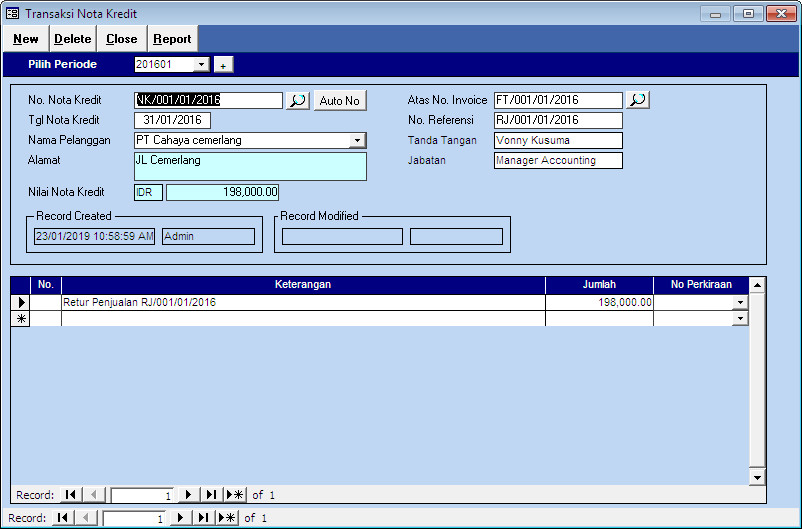Viewport: 802px width, 529px height.
Task: Click the second empty Record Modified field
Action: 456,236
